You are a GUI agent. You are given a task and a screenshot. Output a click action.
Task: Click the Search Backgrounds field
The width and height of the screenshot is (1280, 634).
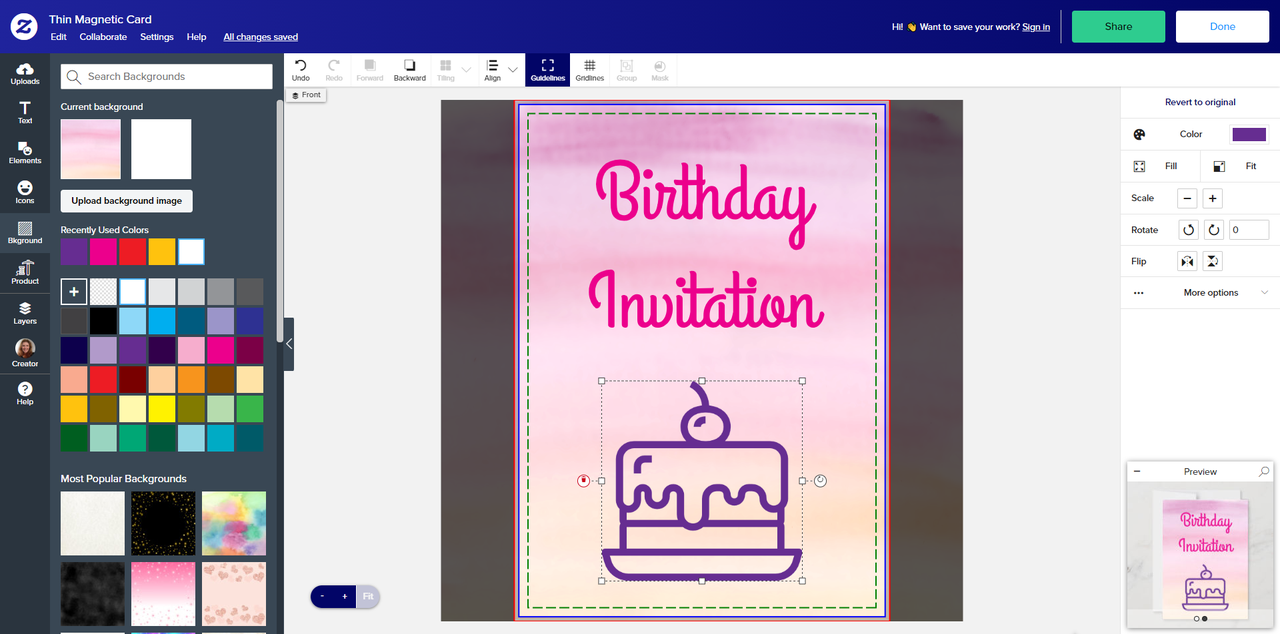coord(166,77)
